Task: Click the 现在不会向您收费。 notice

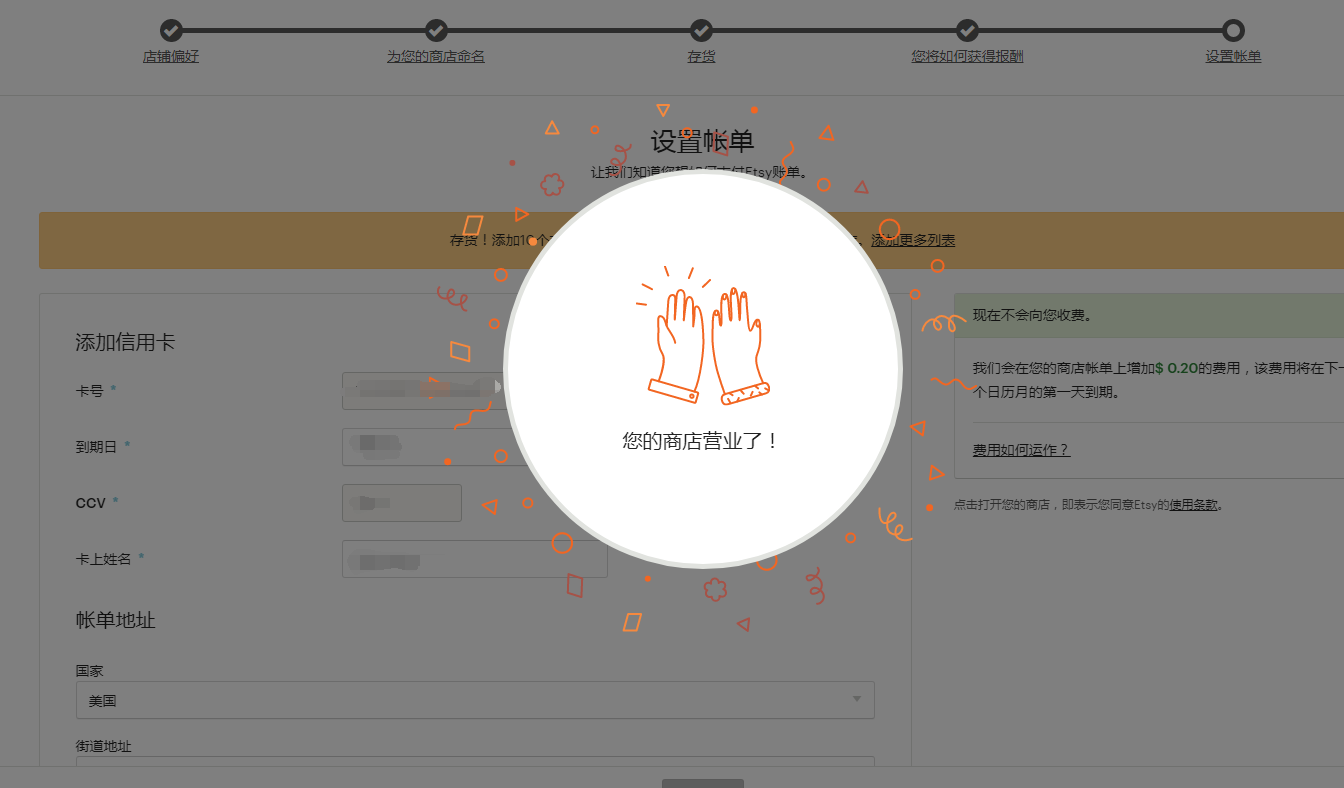Action: coord(1032,316)
